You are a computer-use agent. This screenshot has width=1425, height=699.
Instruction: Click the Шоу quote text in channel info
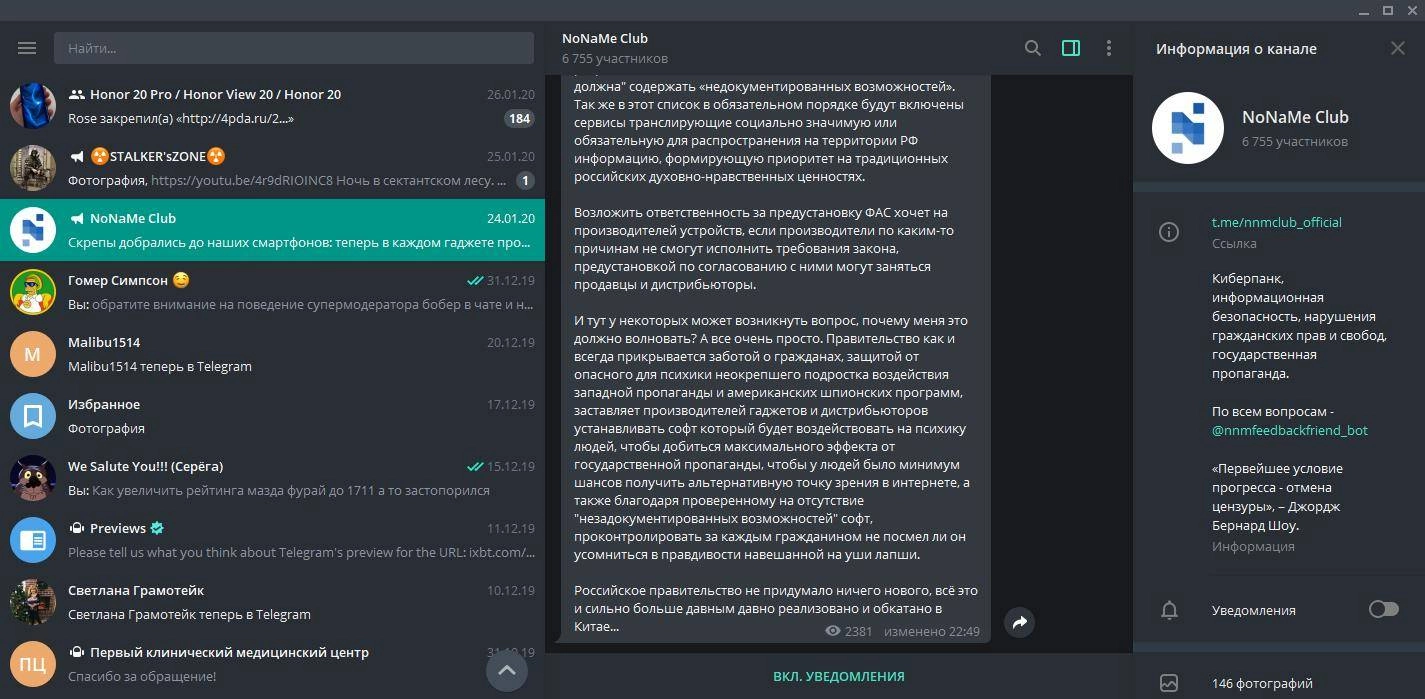tap(1277, 497)
